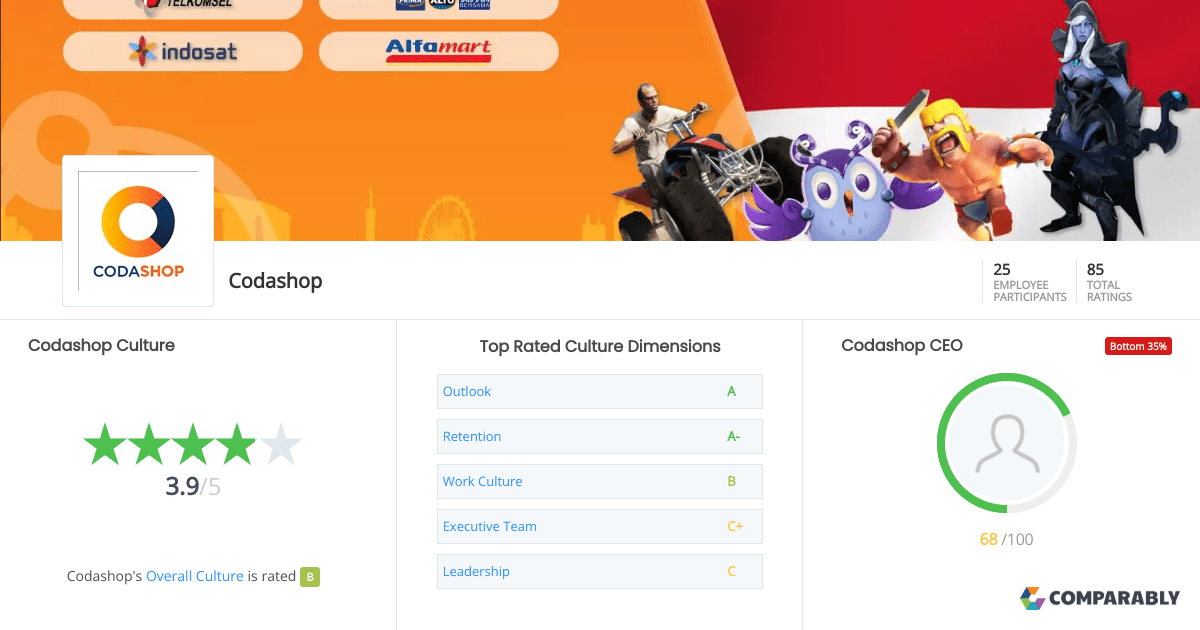Viewport: 1200px width, 630px height.
Task: Click the fifth gray rating star
Action: (281, 444)
